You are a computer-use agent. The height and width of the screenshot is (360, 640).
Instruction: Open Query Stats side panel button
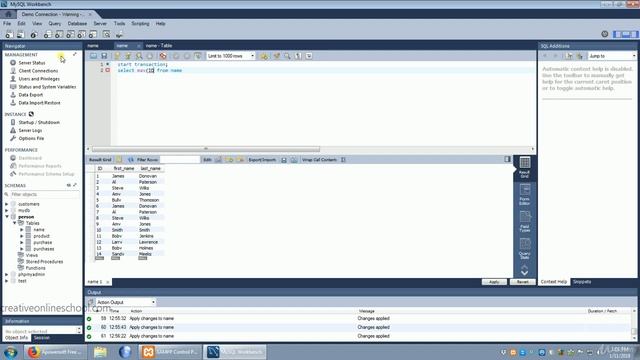click(x=525, y=249)
